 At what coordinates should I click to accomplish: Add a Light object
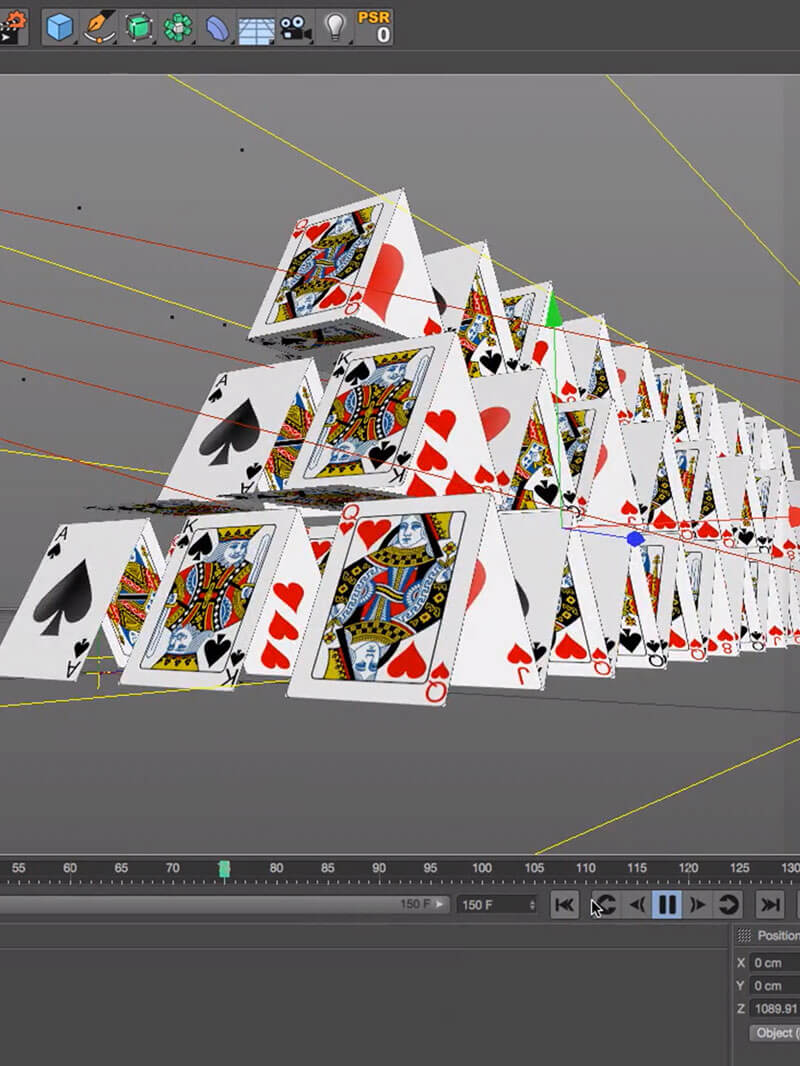(335, 28)
